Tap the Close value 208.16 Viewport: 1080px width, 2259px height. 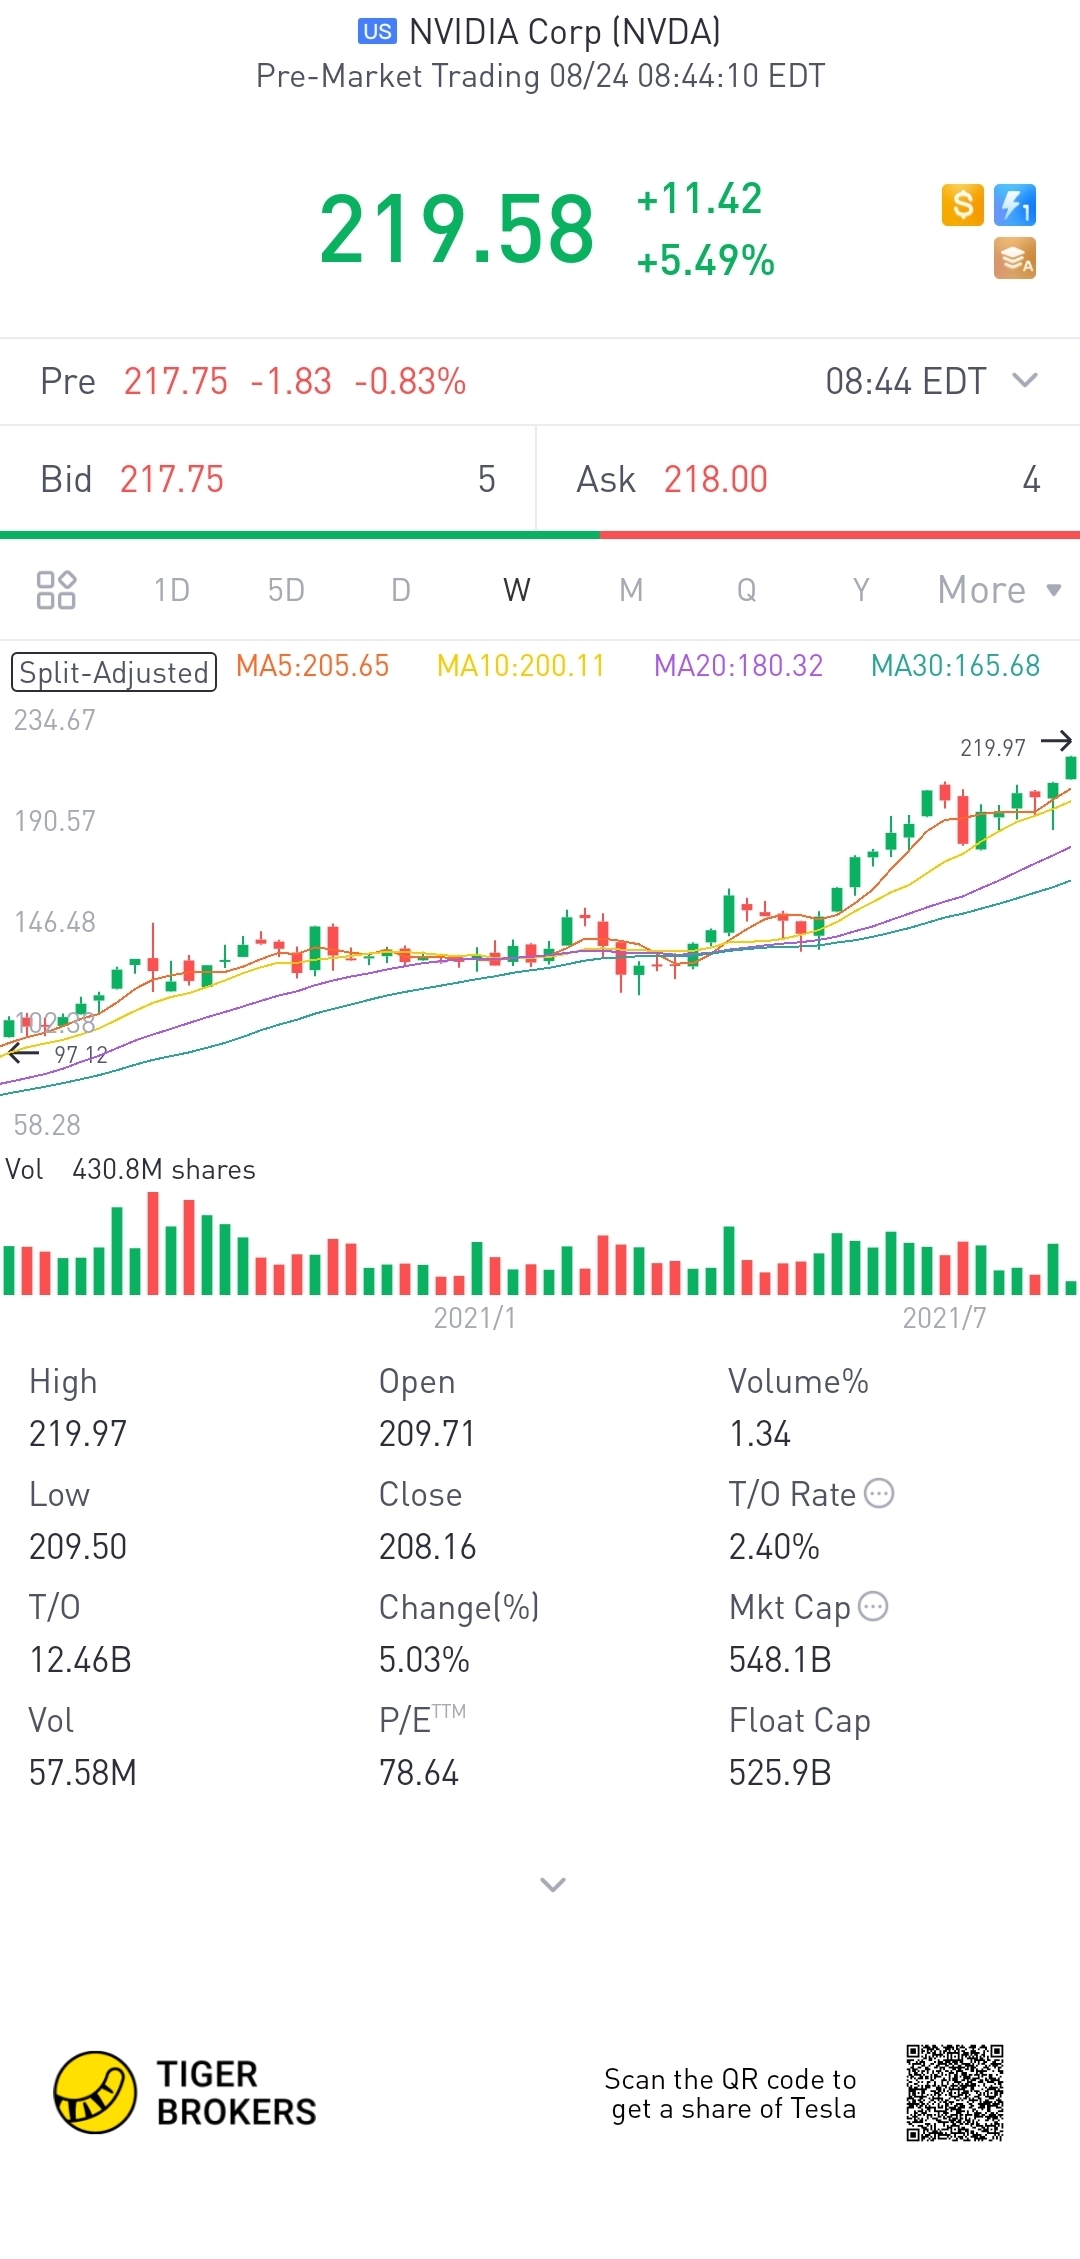428,1546
